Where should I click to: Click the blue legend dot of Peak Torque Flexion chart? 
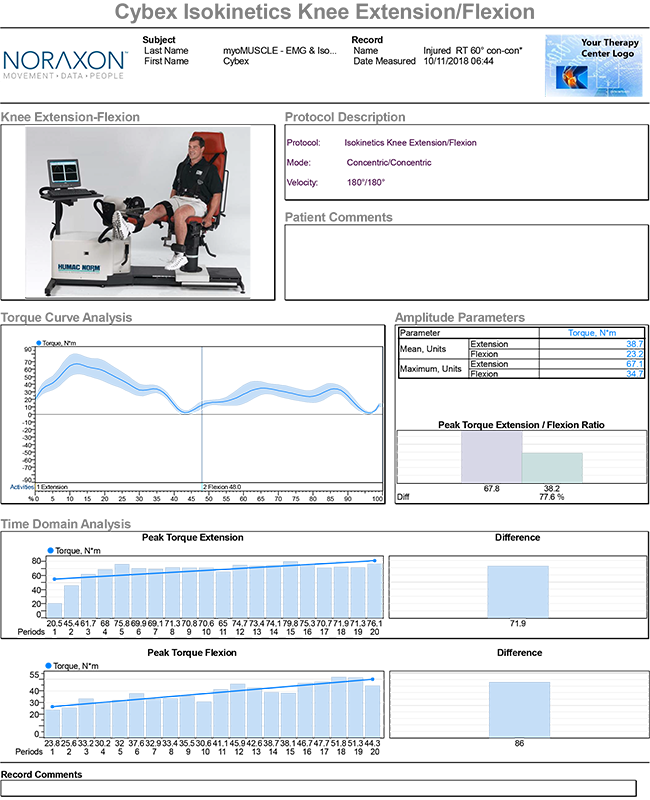[x=48, y=666]
